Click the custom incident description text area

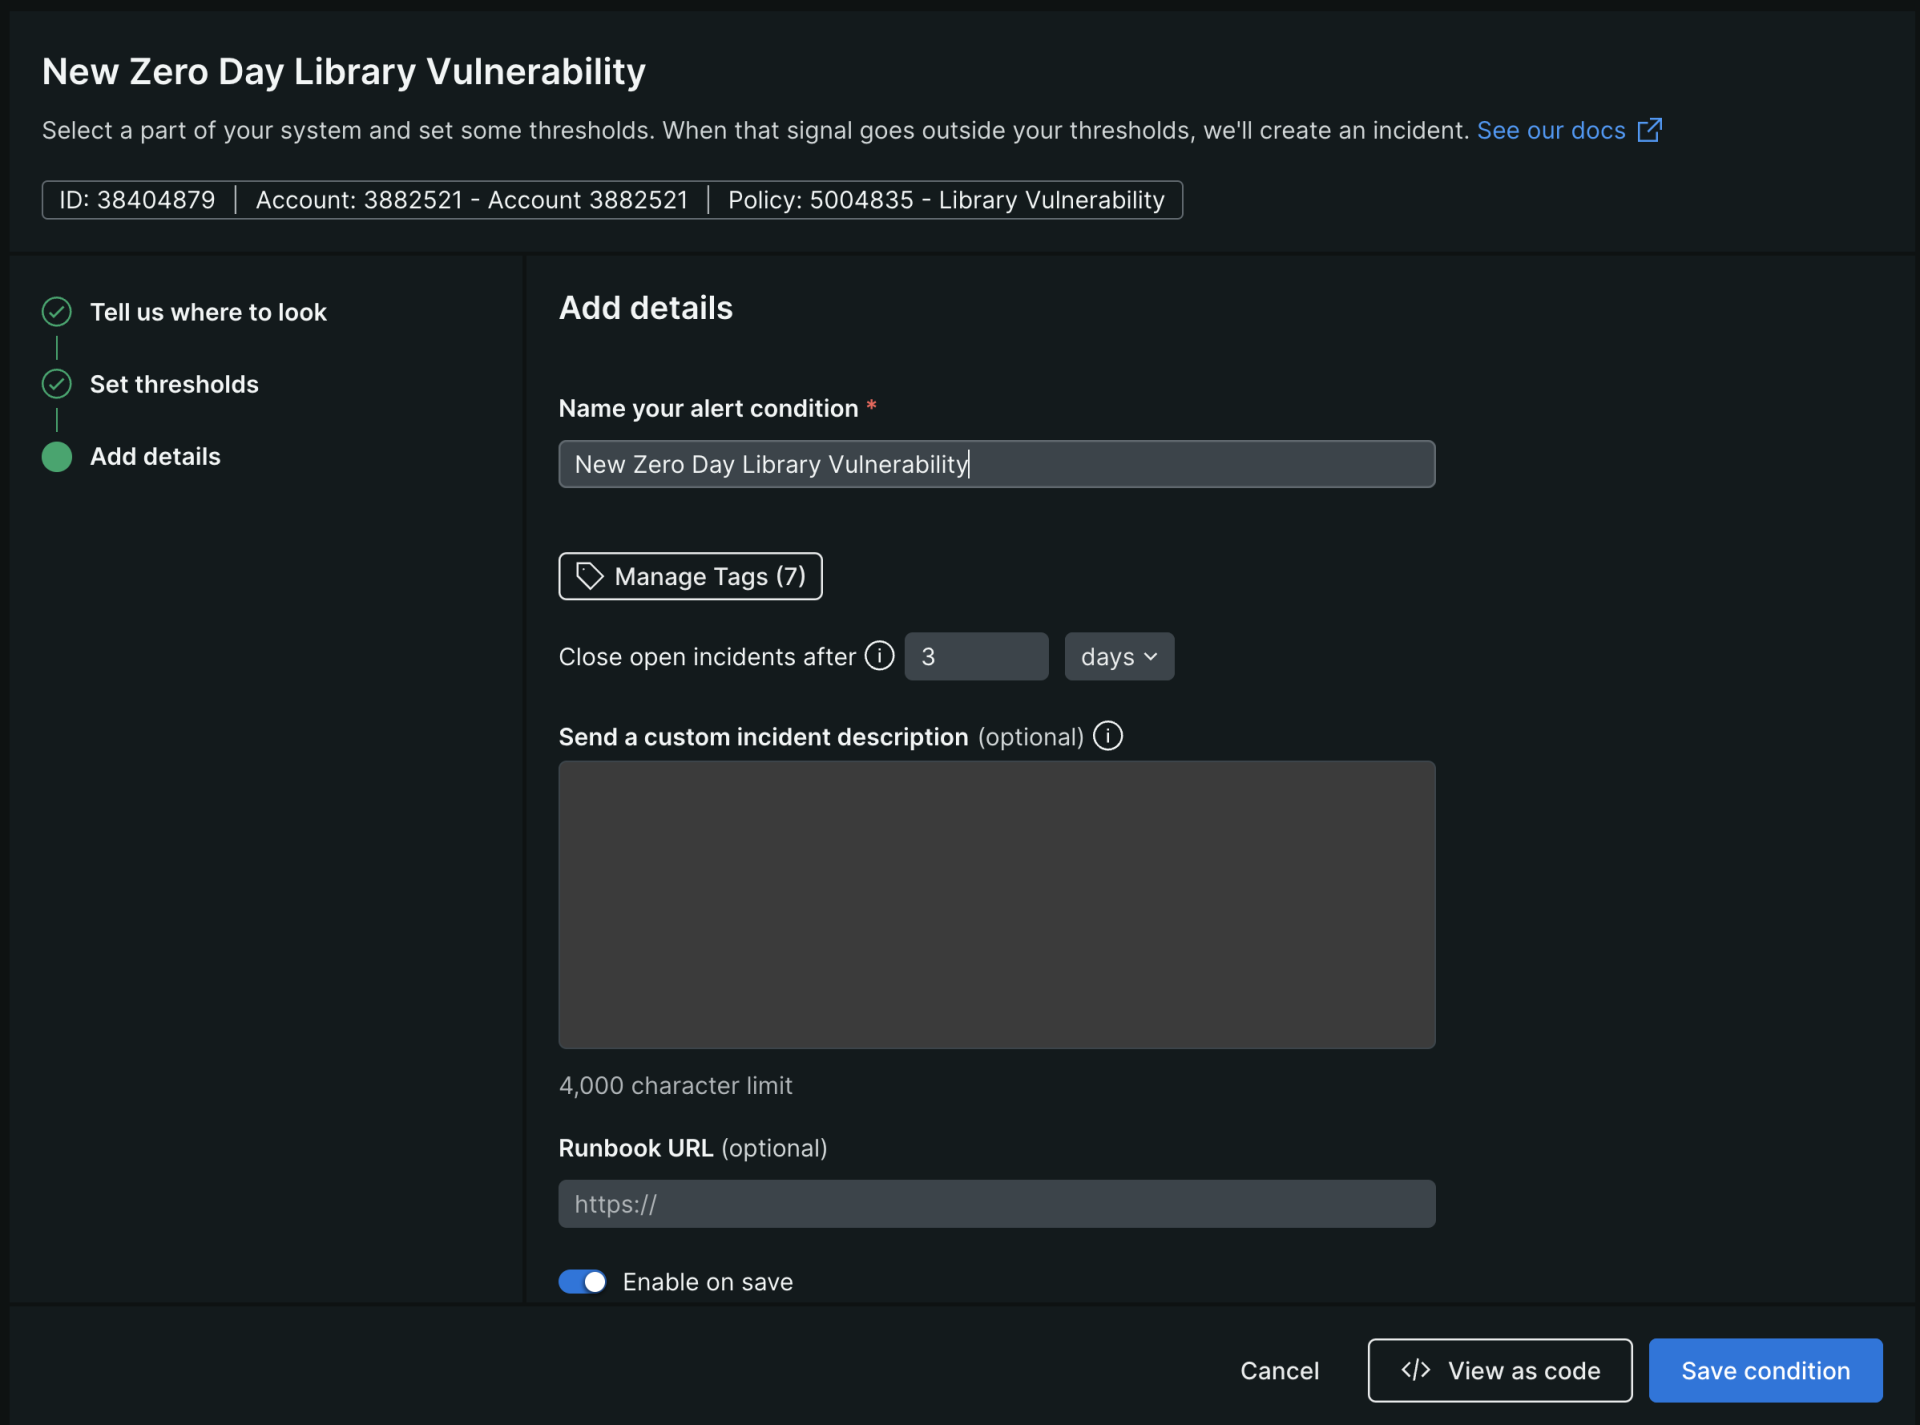[996, 905]
